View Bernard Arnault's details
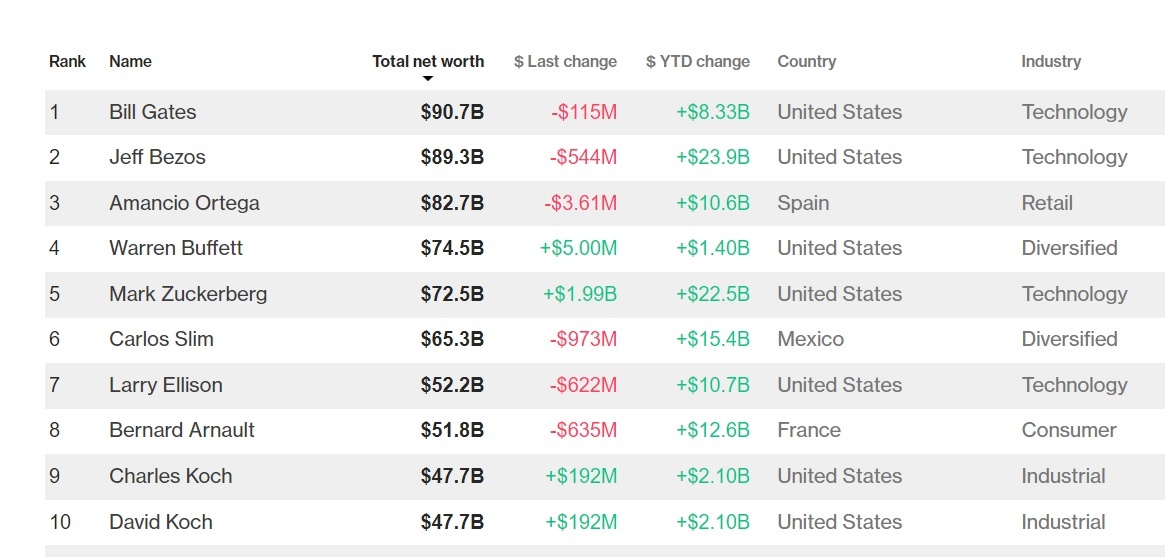This screenshot has width=1165, height=557. tap(182, 430)
